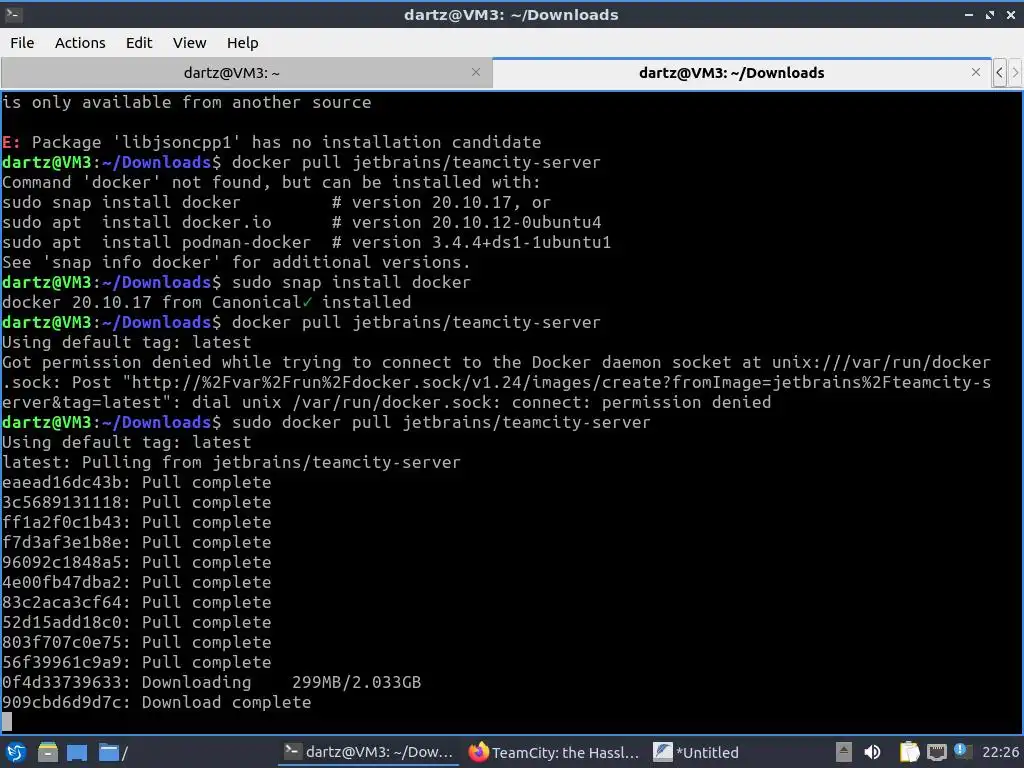Click the 'sudo snap install docker' suggestion line
Viewport: 1024px width, 768px height.
(276, 202)
